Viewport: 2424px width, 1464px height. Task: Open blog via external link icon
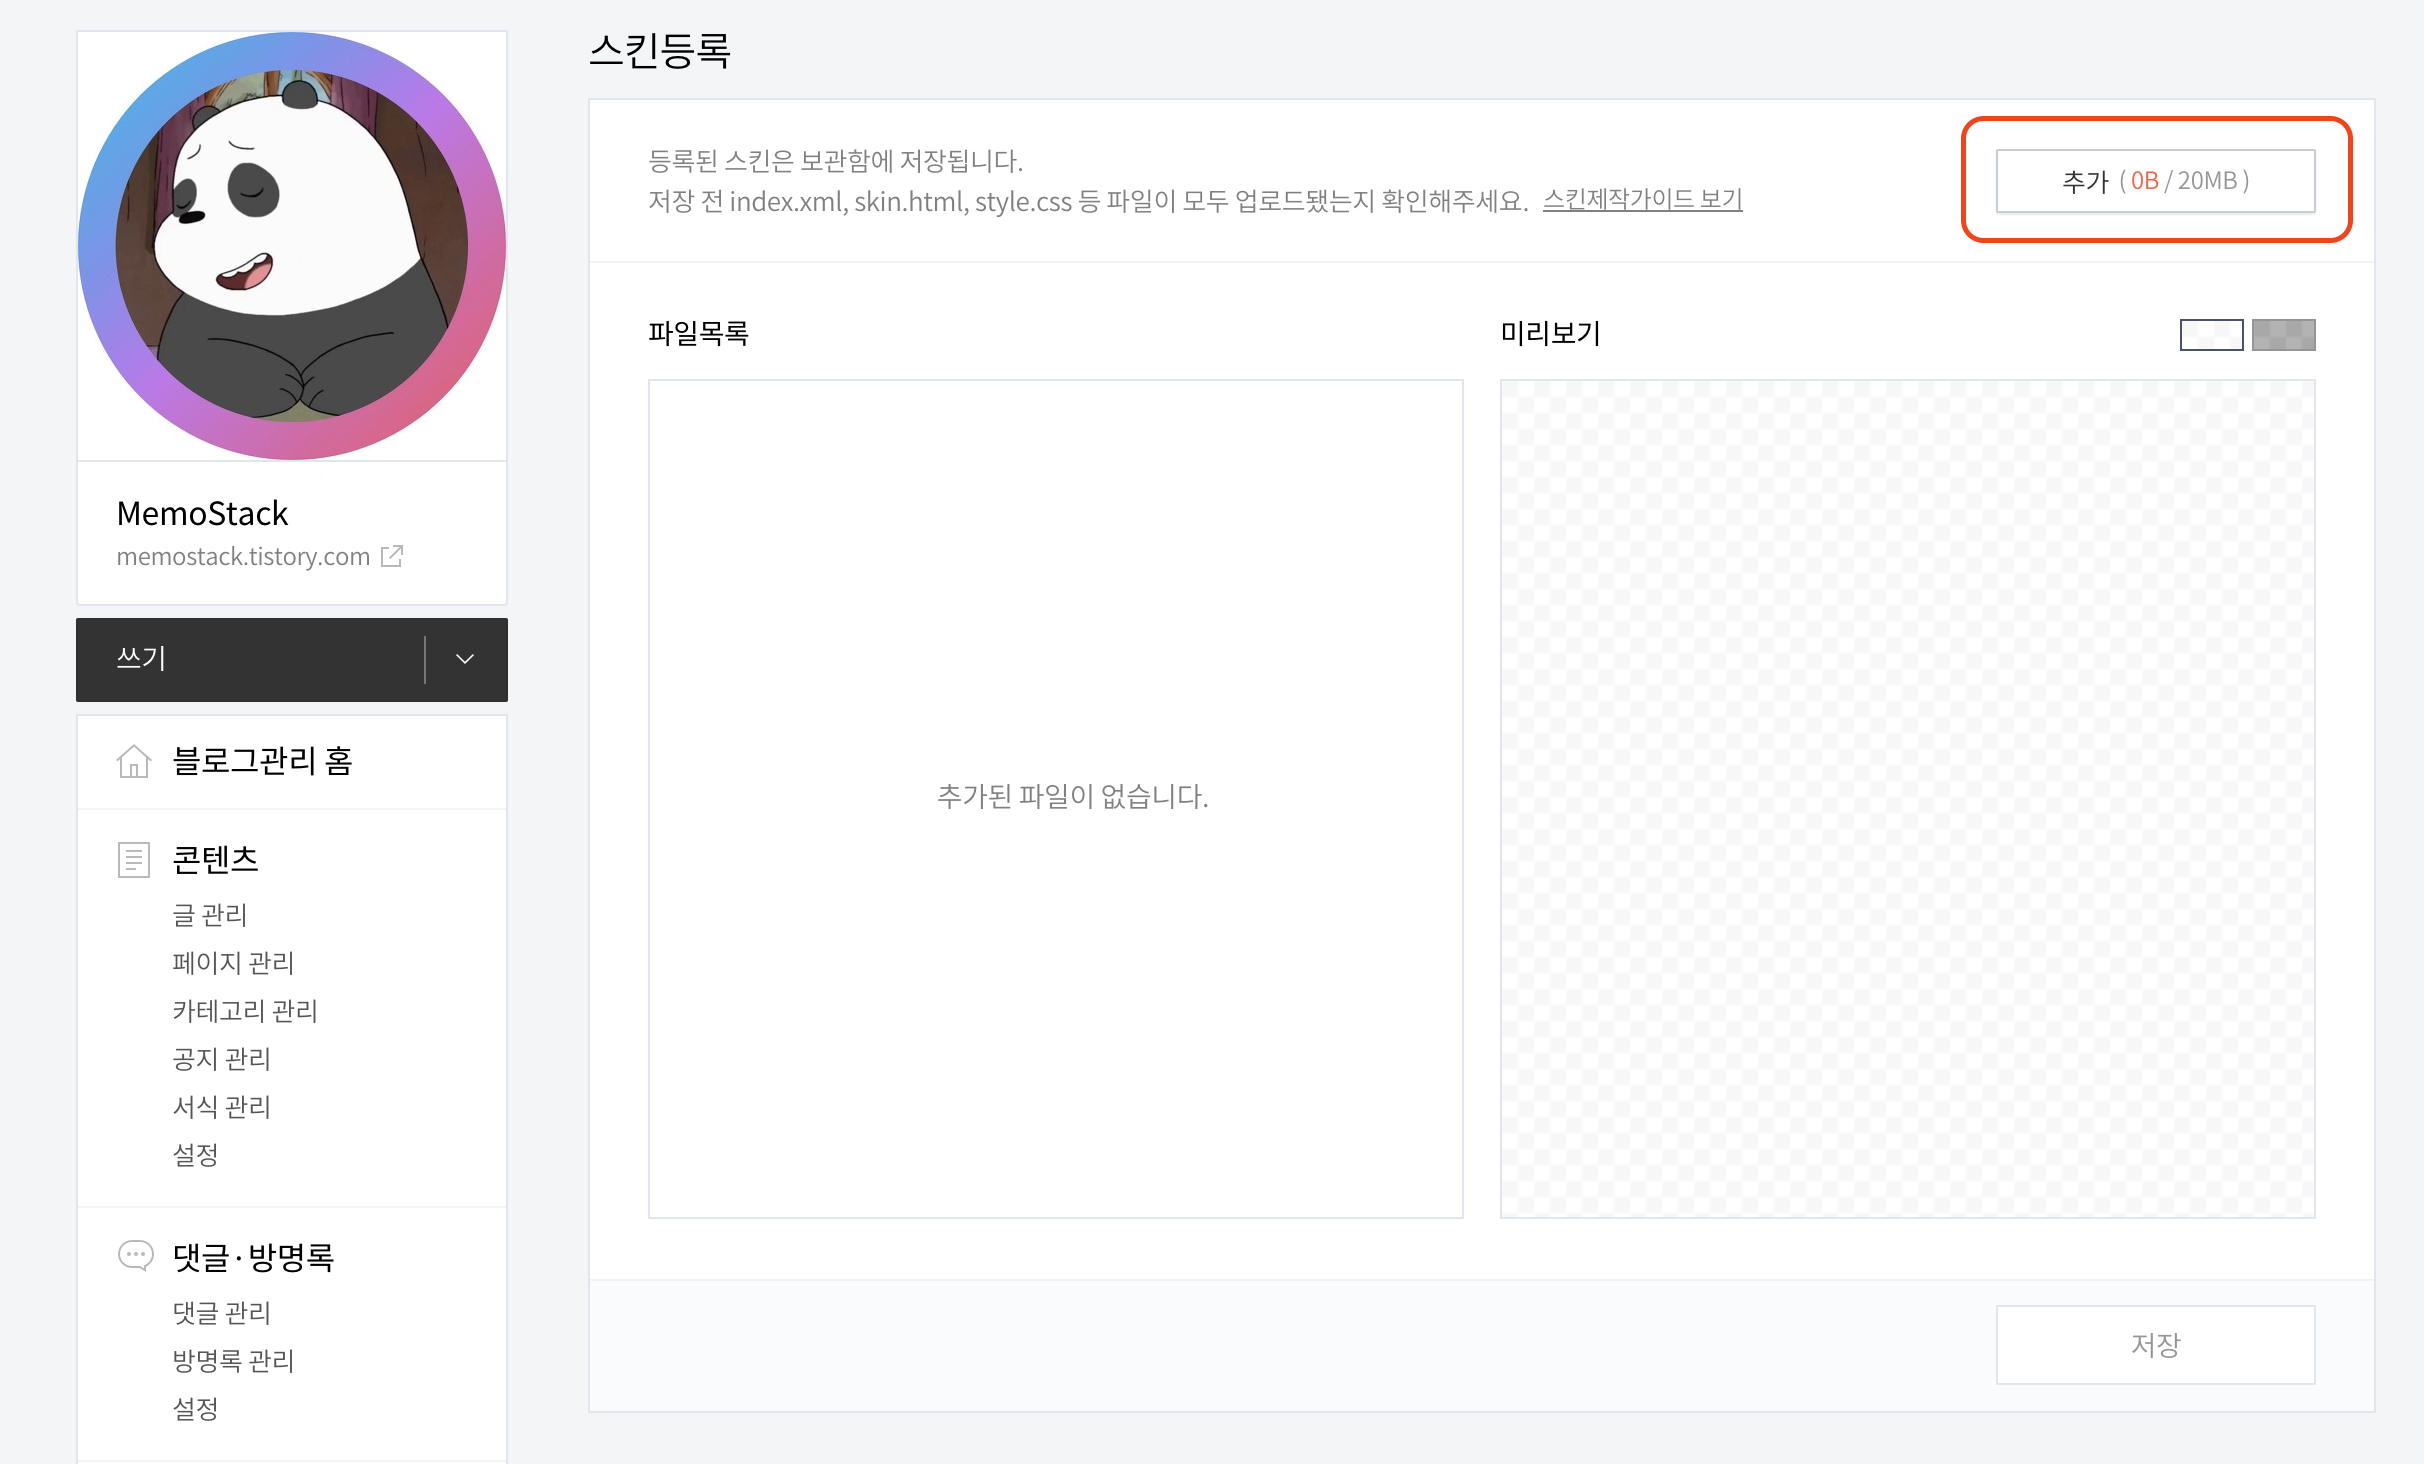[392, 556]
